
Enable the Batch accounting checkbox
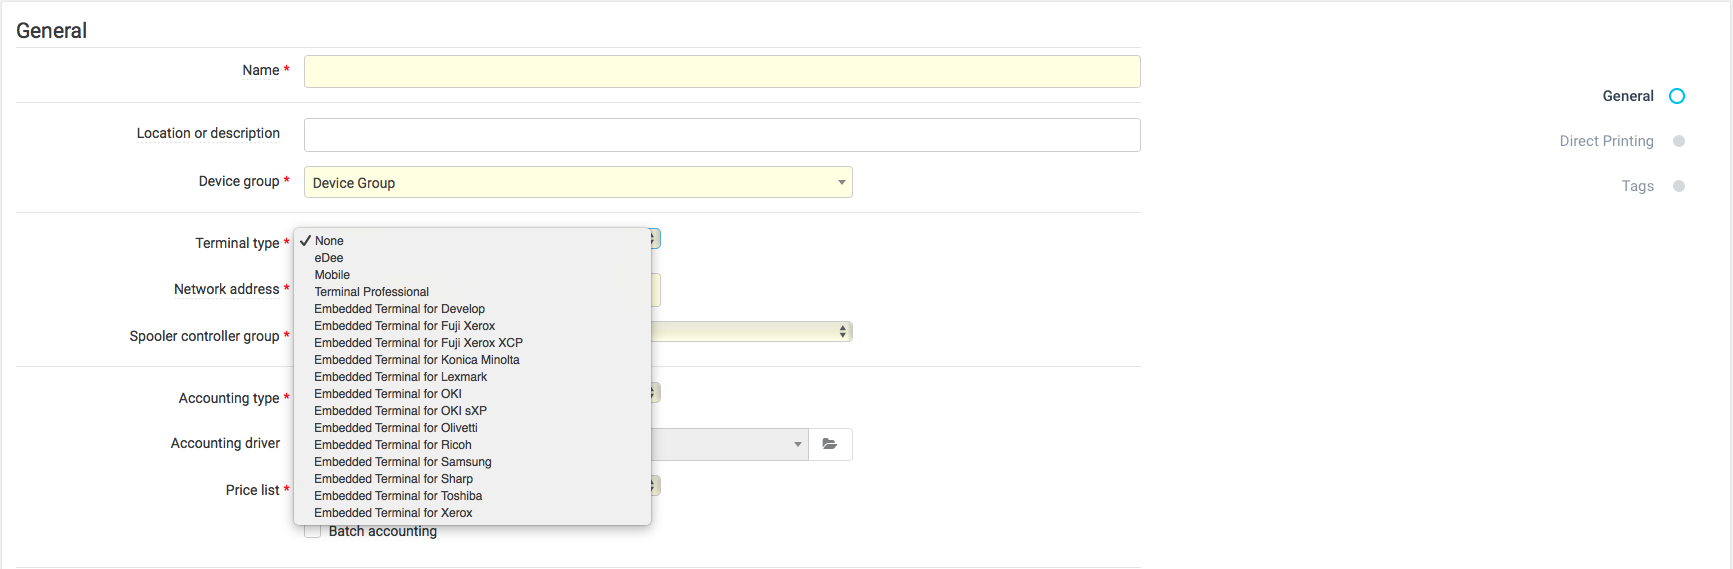(313, 532)
